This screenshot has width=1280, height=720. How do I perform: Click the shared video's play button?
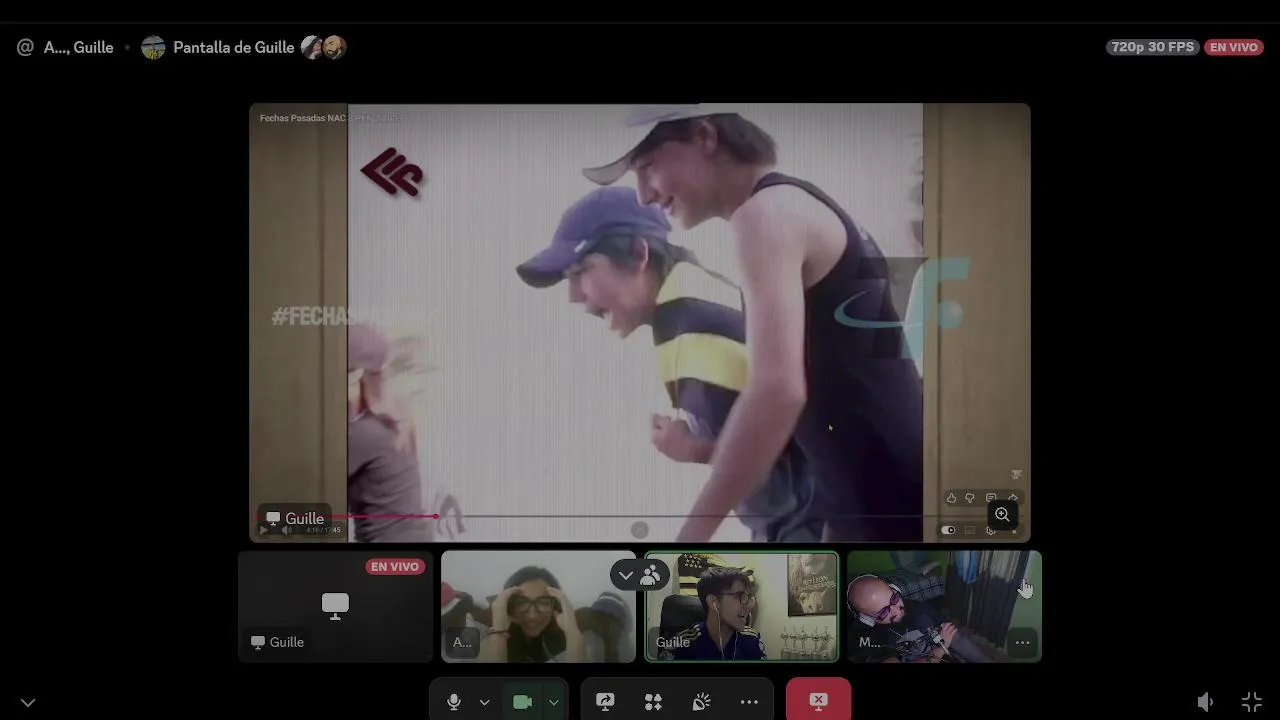pyautogui.click(x=265, y=530)
